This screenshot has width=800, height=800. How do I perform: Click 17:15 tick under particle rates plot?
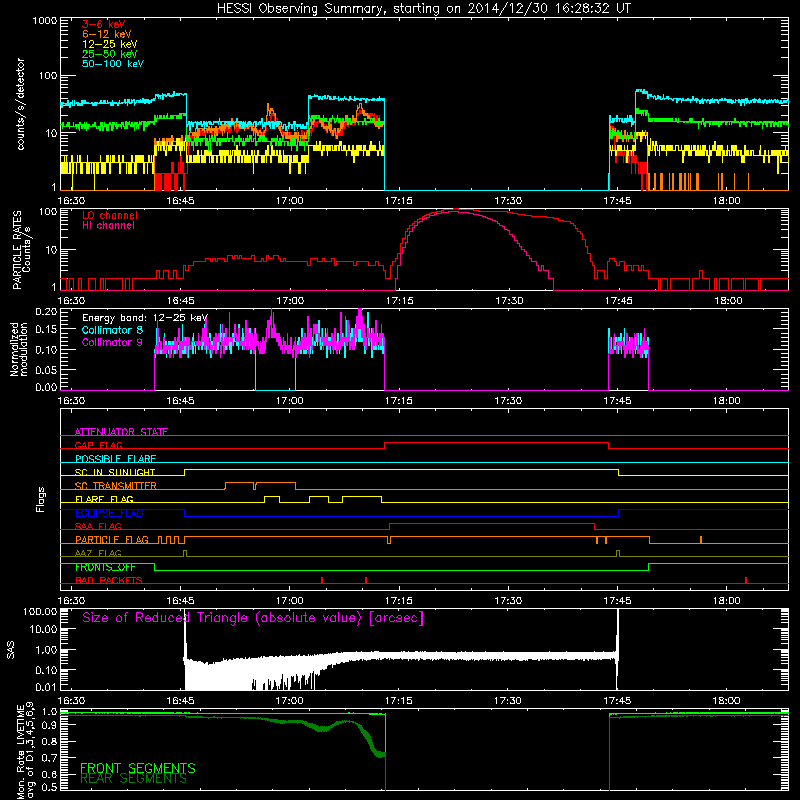tap(399, 301)
